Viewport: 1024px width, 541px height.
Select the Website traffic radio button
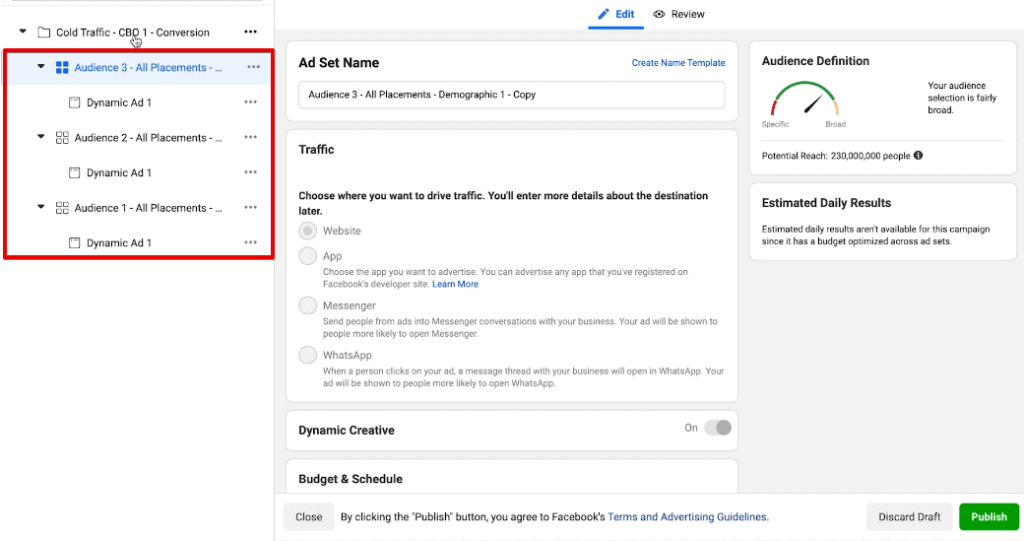(x=308, y=231)
